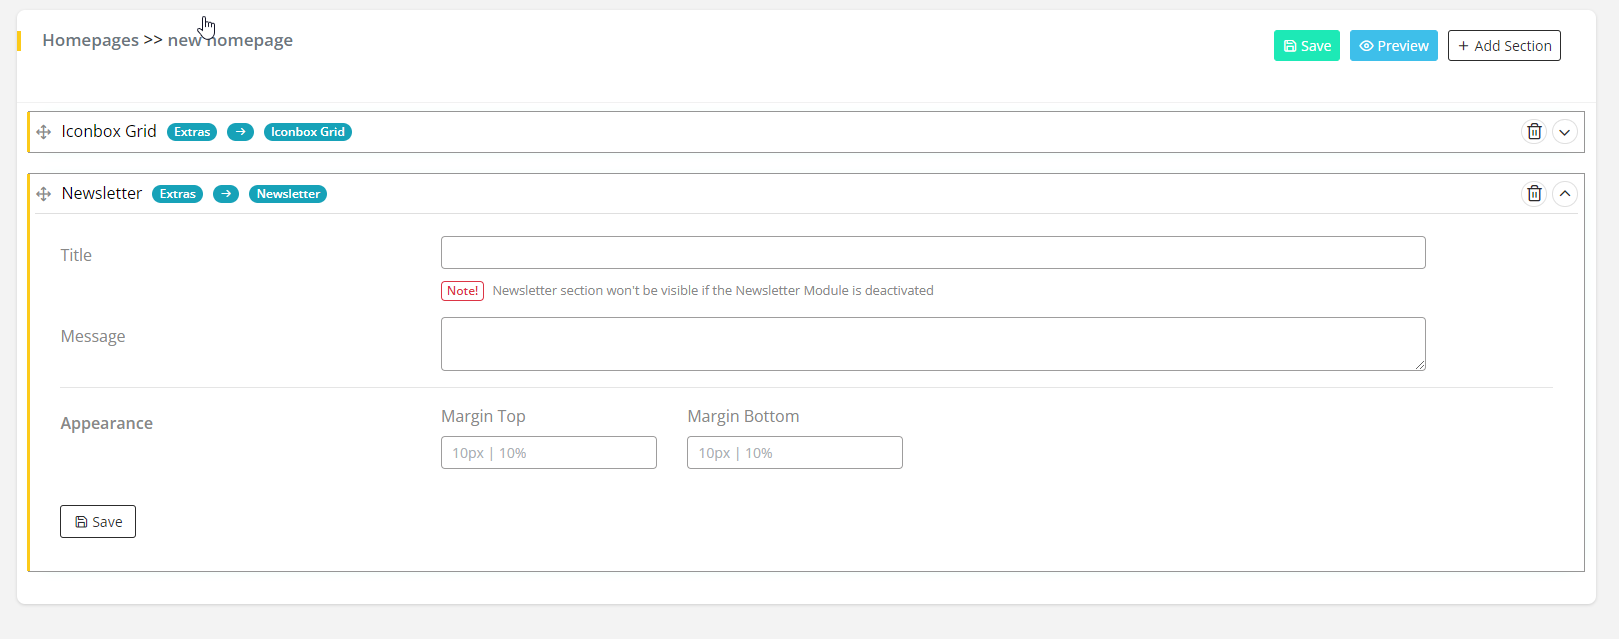This screenshot has height=639, width=1619.
Task: Click the Margin Bottom input
Action: (794, 453)
